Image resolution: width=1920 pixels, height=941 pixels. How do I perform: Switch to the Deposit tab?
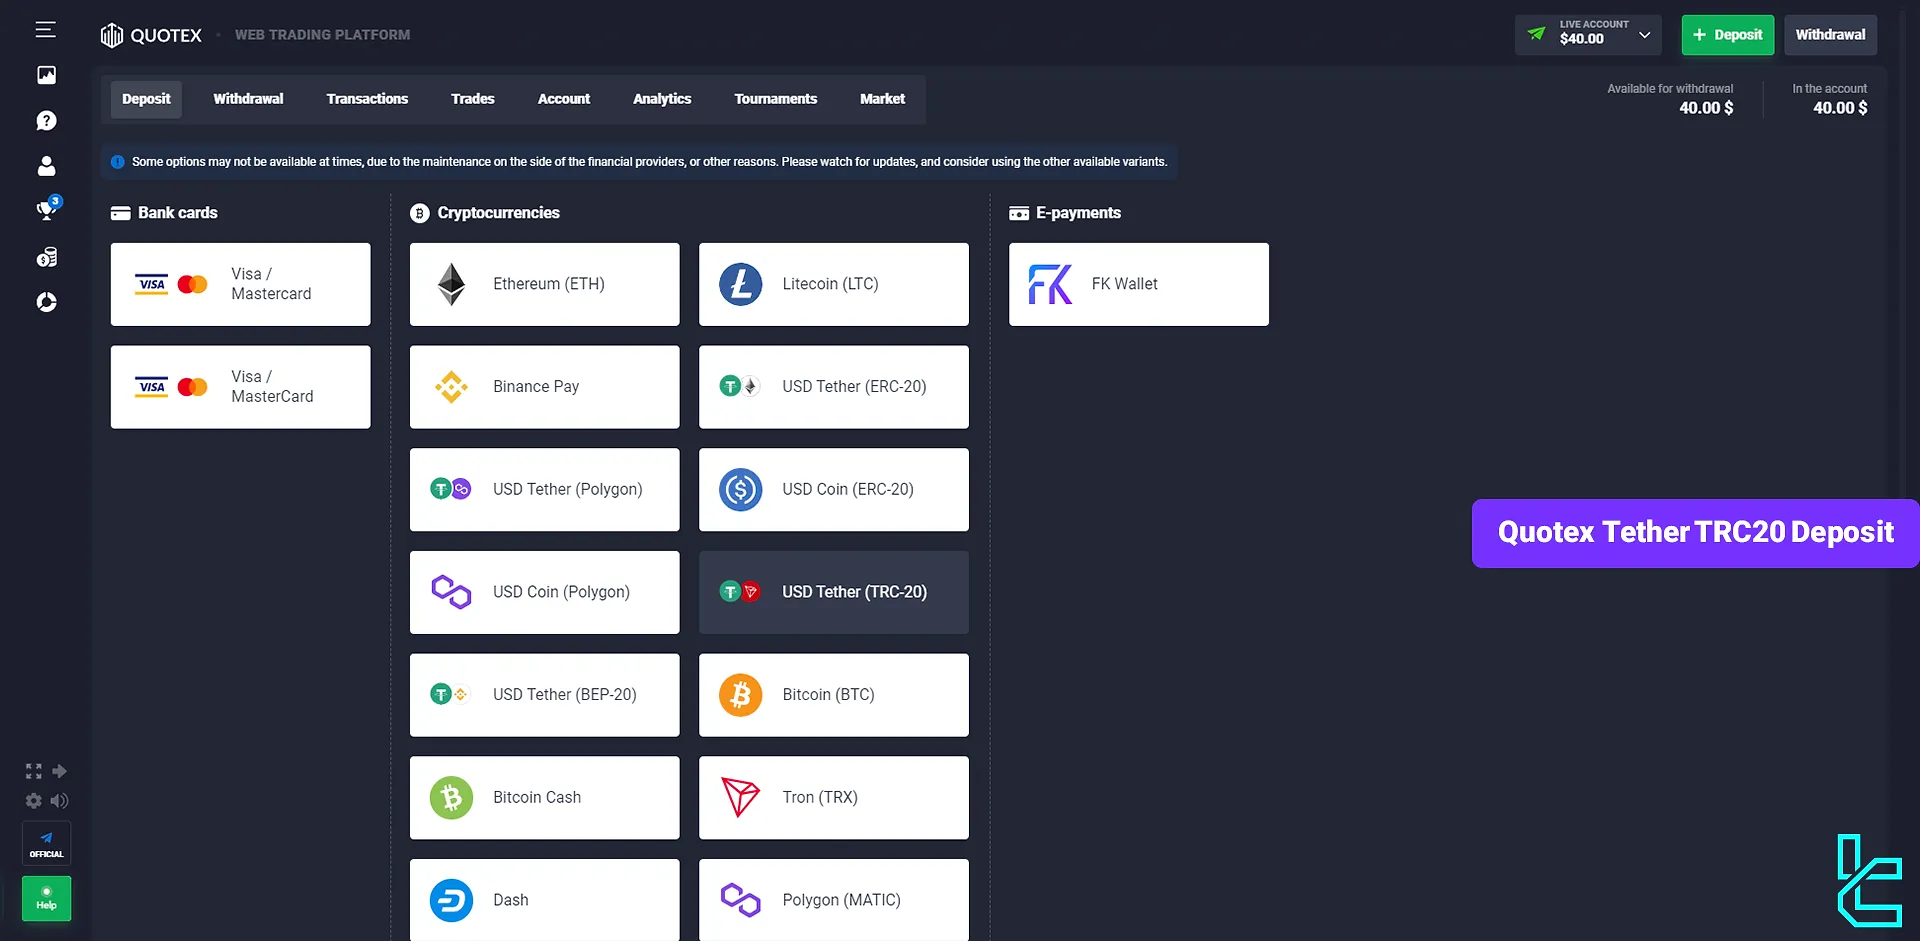pyautogui.click(x=146, y=99)
